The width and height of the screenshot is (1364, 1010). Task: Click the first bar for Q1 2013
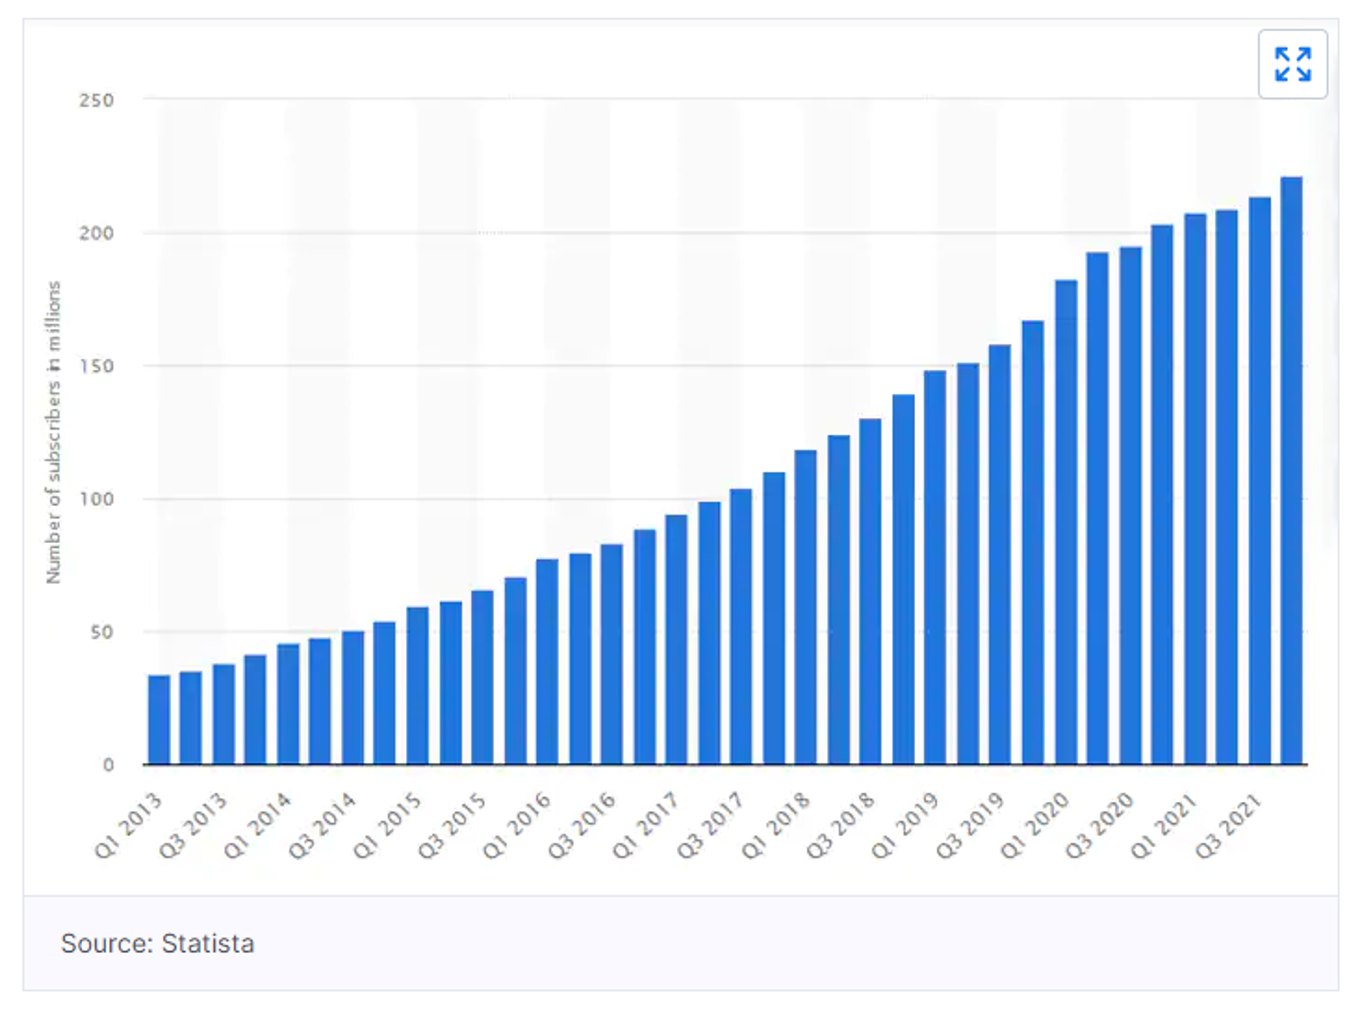[x=159, y=720]
